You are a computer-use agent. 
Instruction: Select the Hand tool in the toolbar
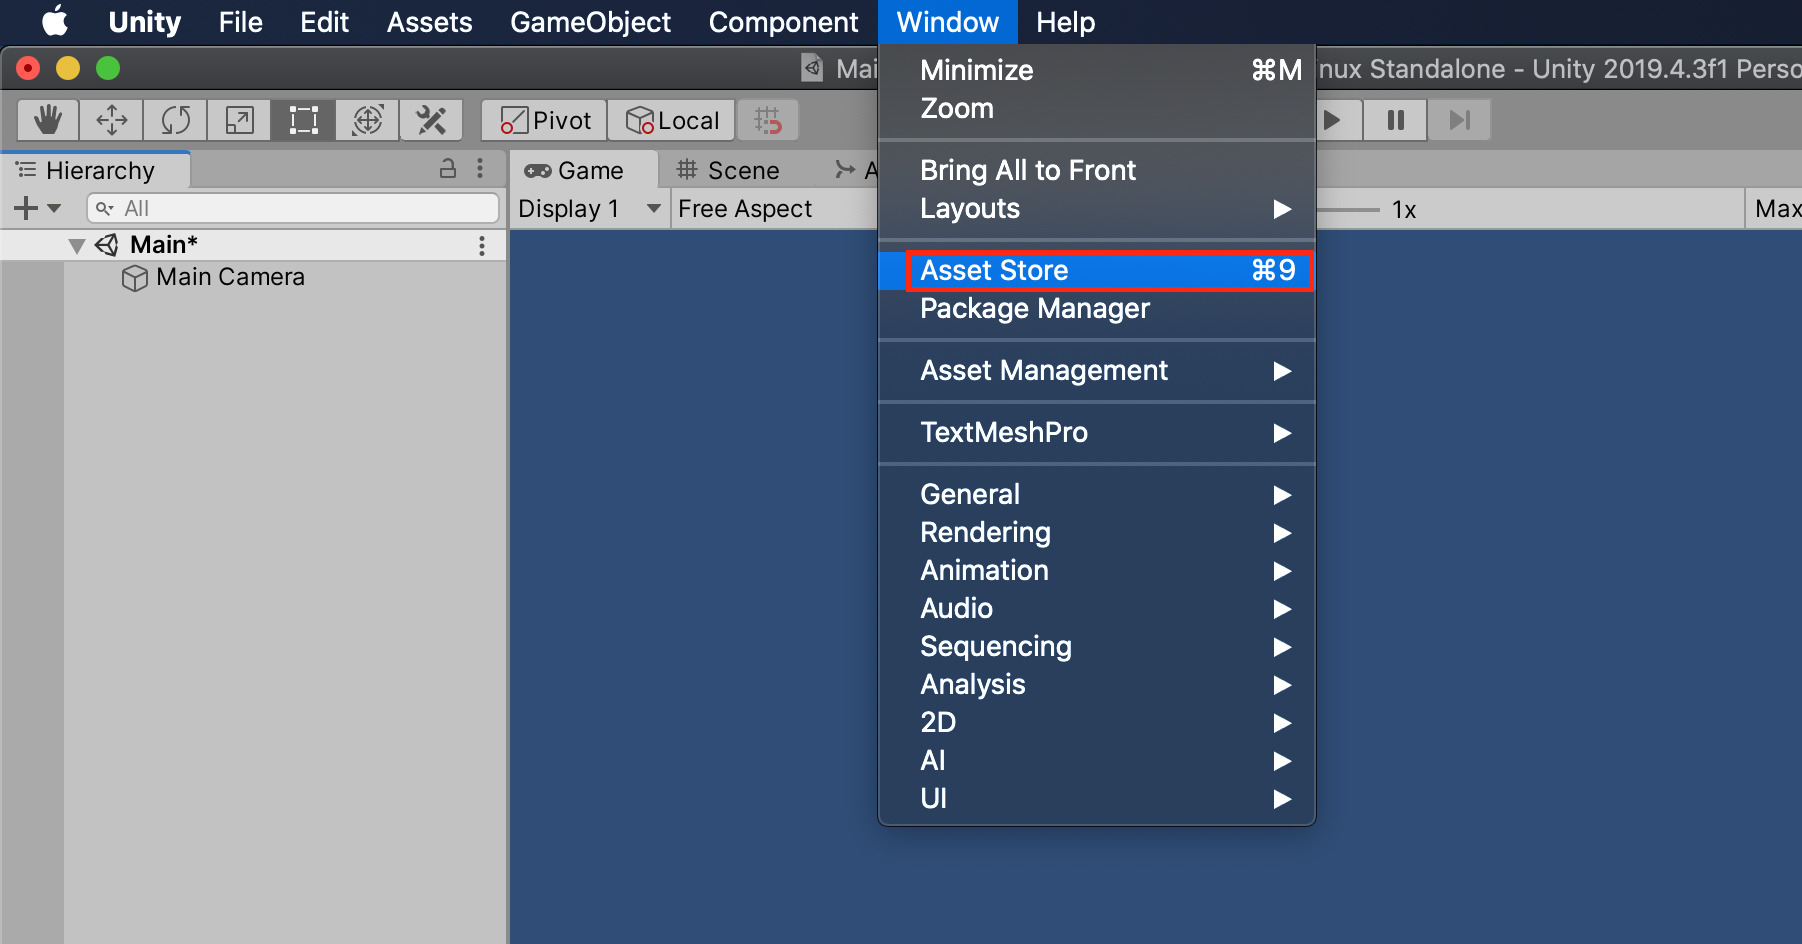(x=46, y=119)
